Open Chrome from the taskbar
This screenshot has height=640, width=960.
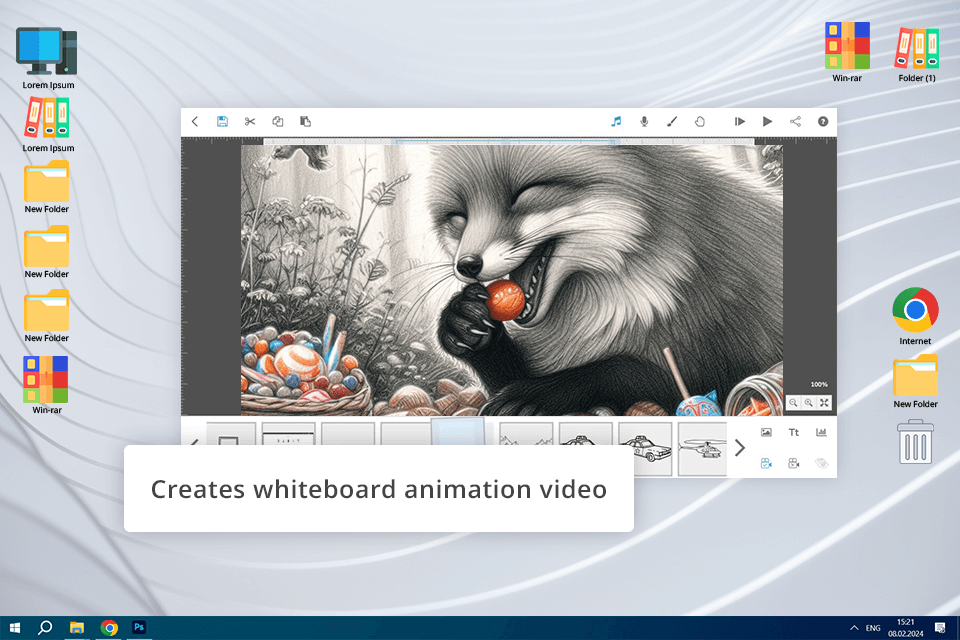(109, 628)
